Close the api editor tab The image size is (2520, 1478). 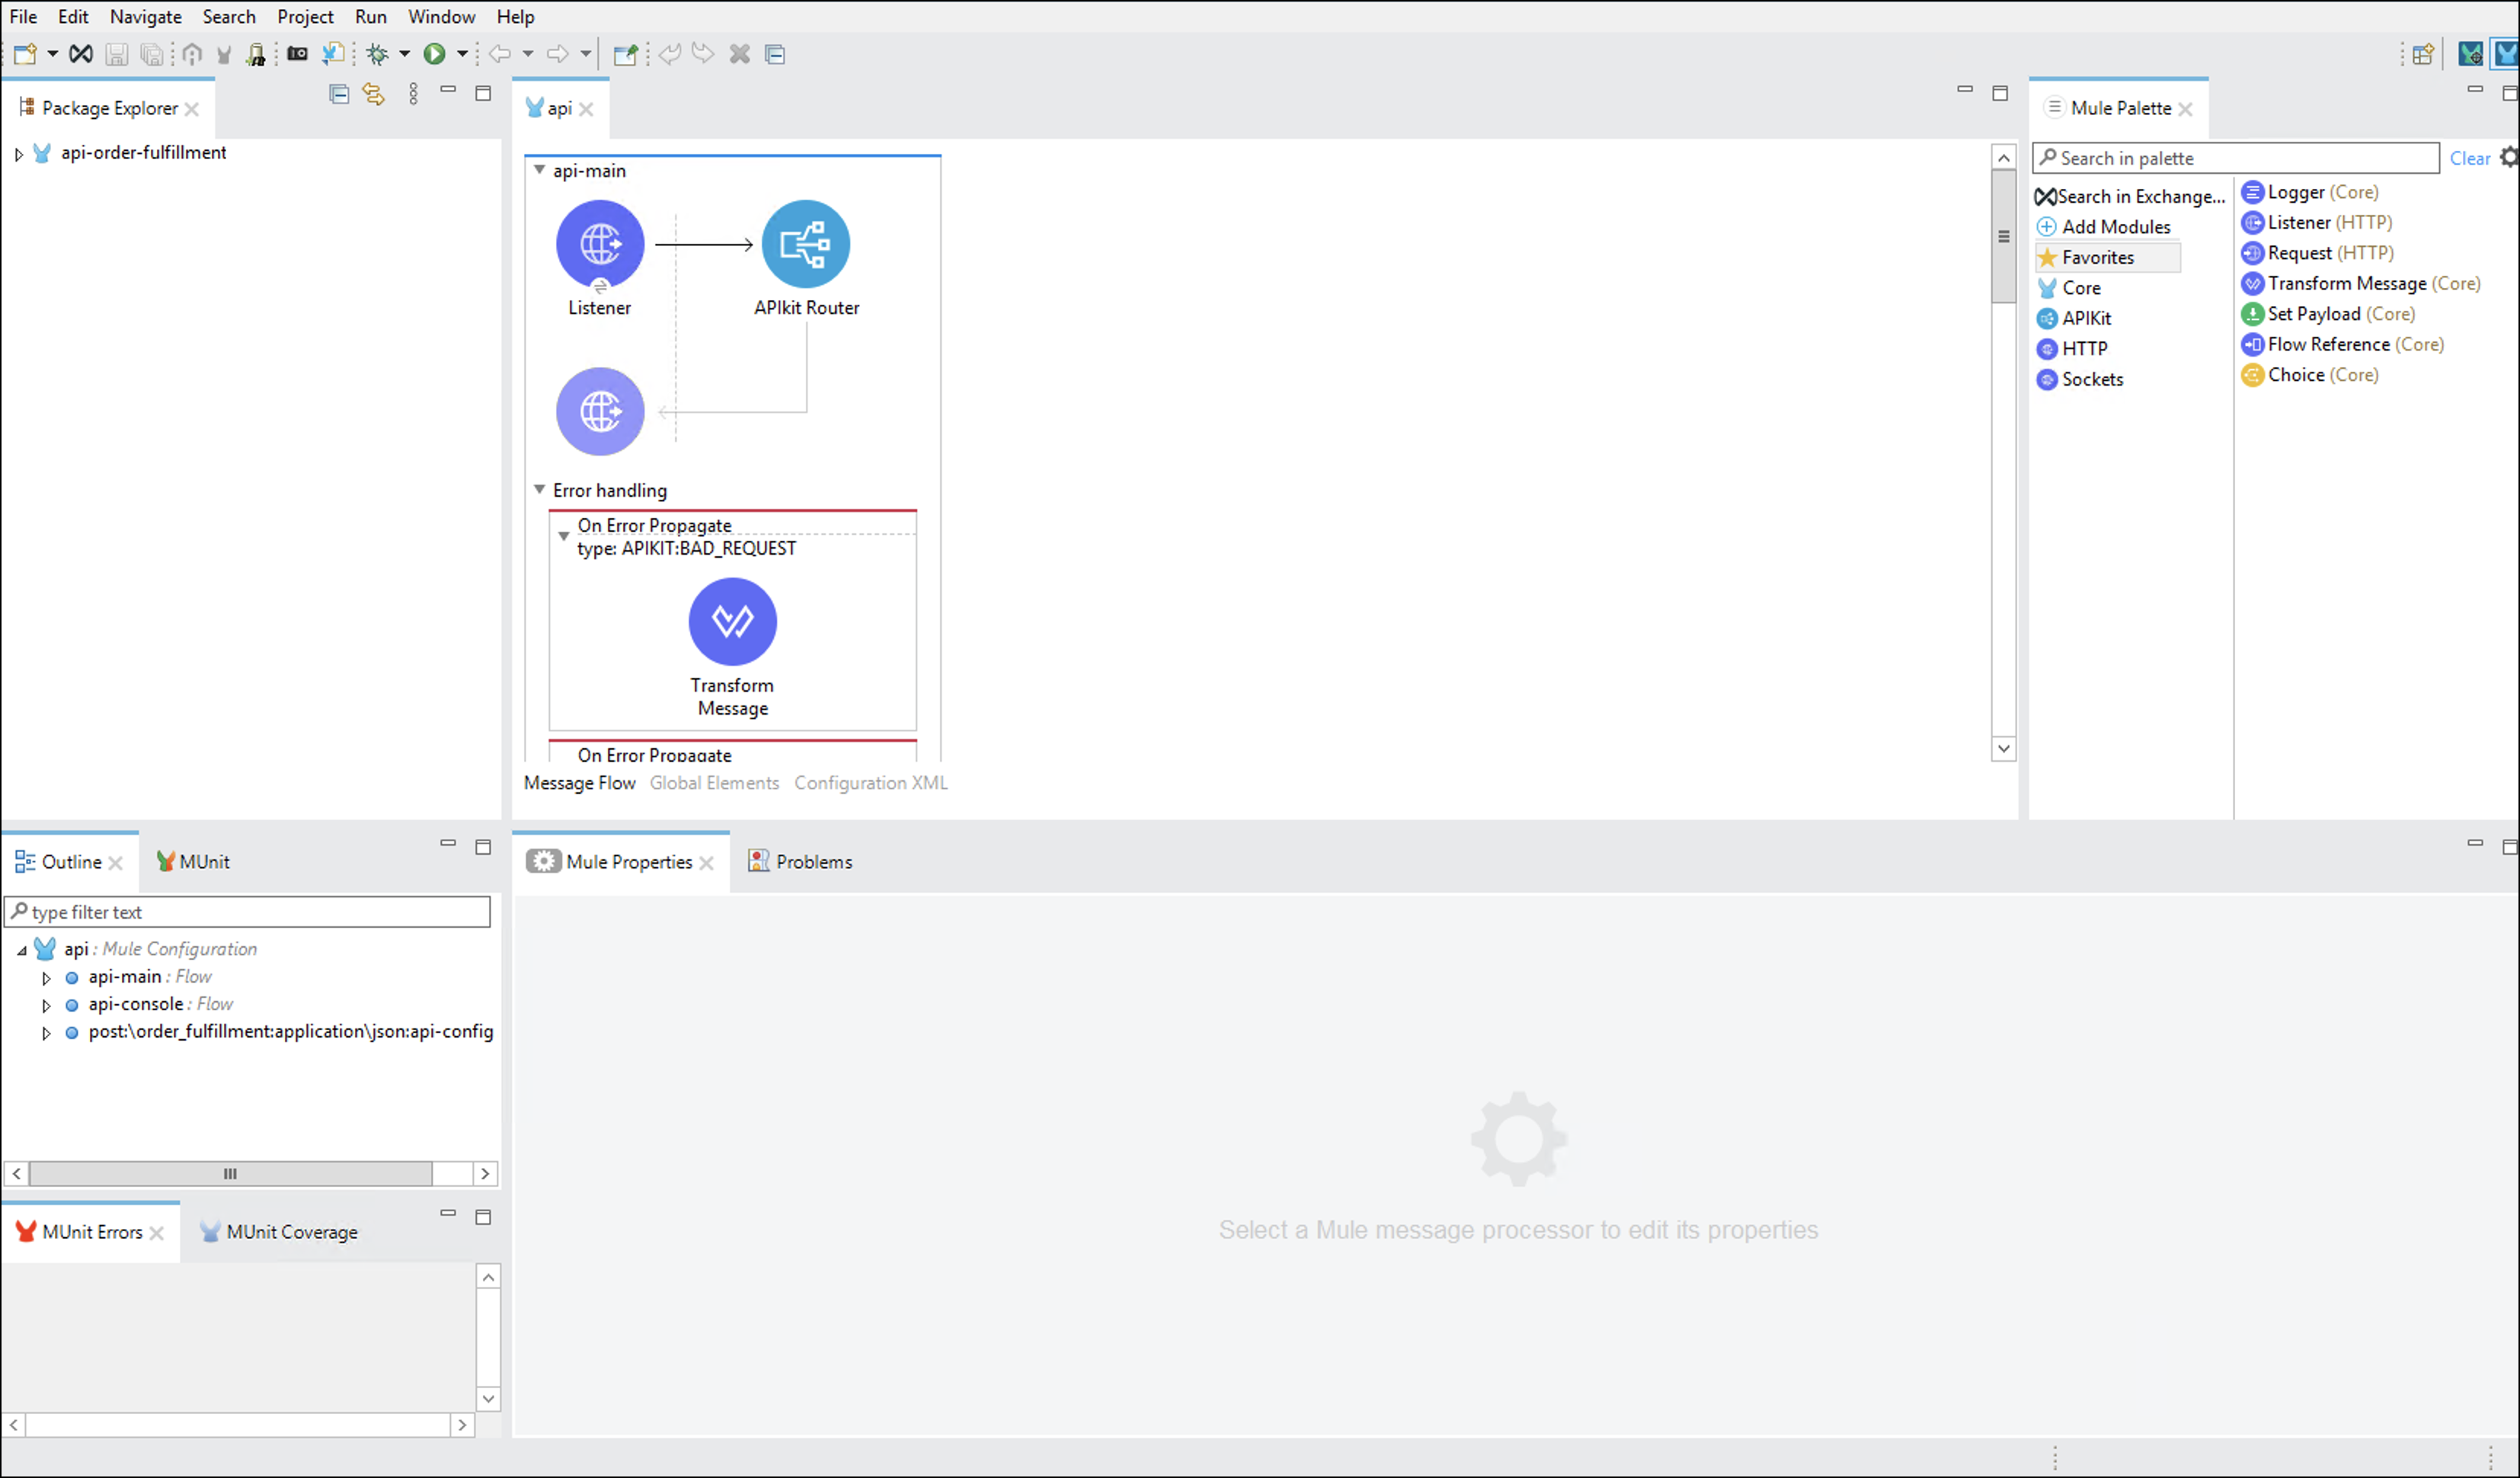point(587,109)
